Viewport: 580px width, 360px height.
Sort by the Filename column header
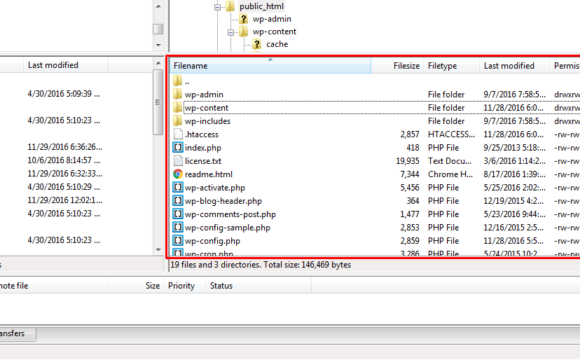[270, 65]
